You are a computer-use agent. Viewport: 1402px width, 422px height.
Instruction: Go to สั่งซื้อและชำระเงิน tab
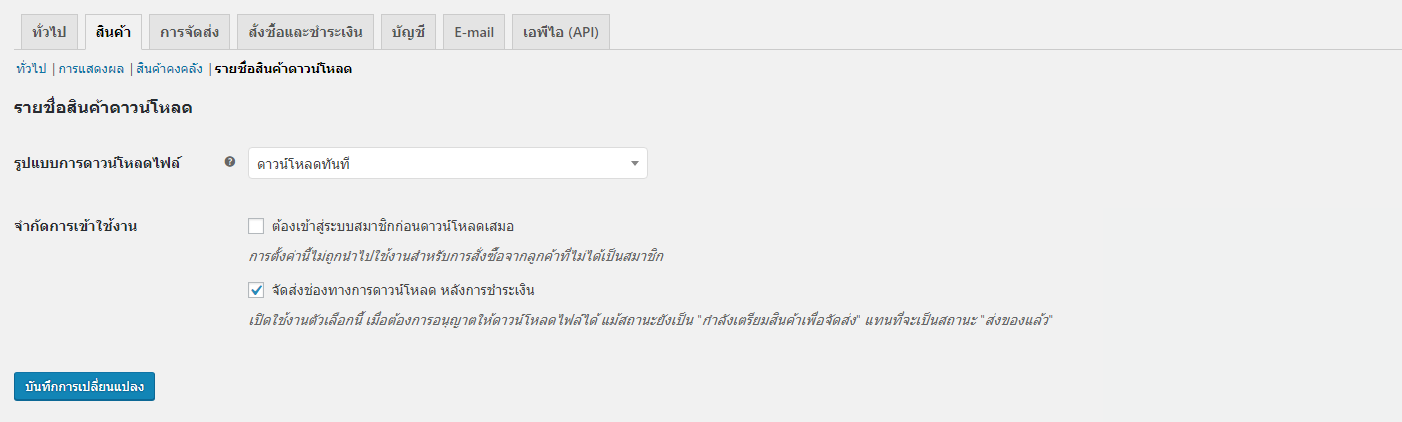(x=306, y=32)
